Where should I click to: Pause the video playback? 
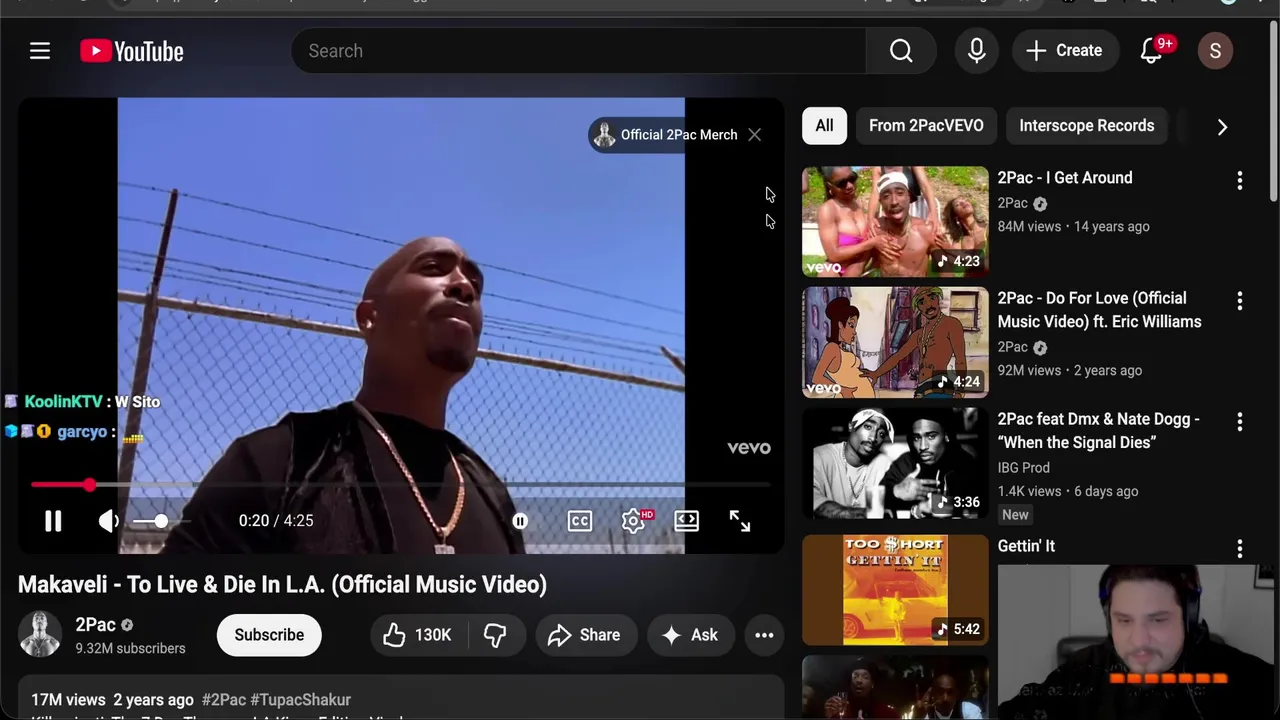(53, 521)
